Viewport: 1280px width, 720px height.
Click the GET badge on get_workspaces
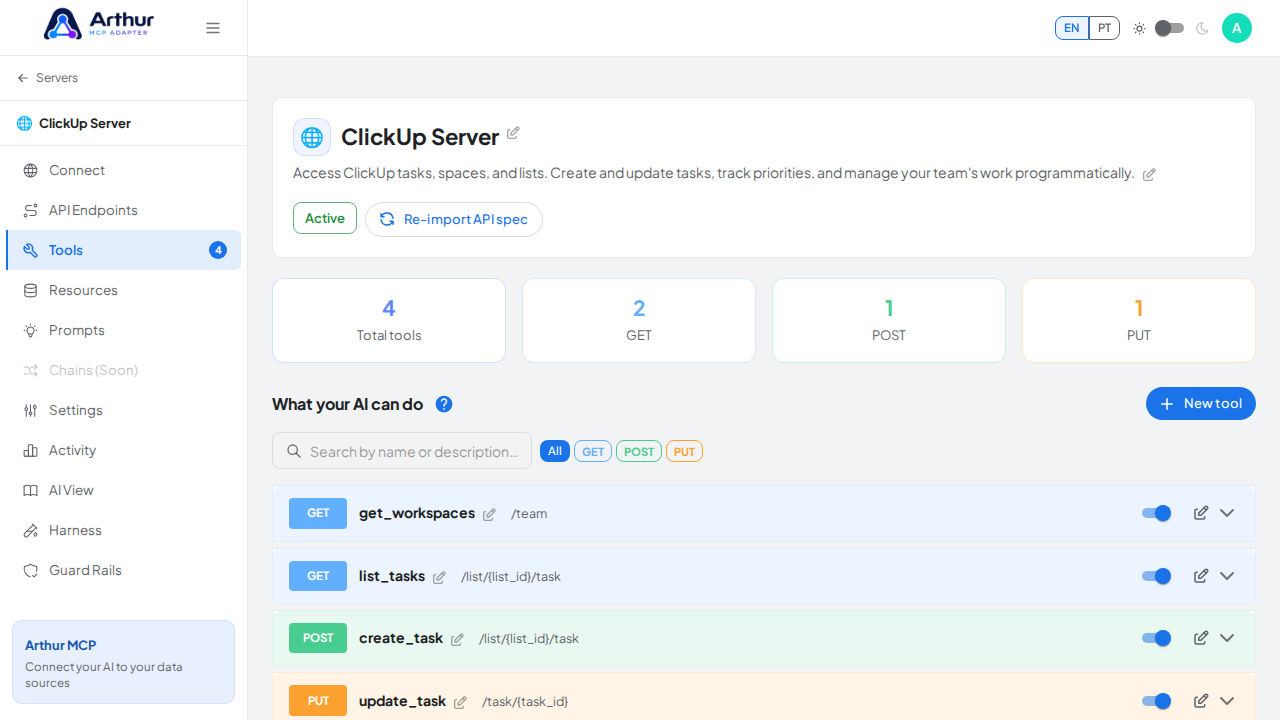pyautogui.click(x=318, y=513)
